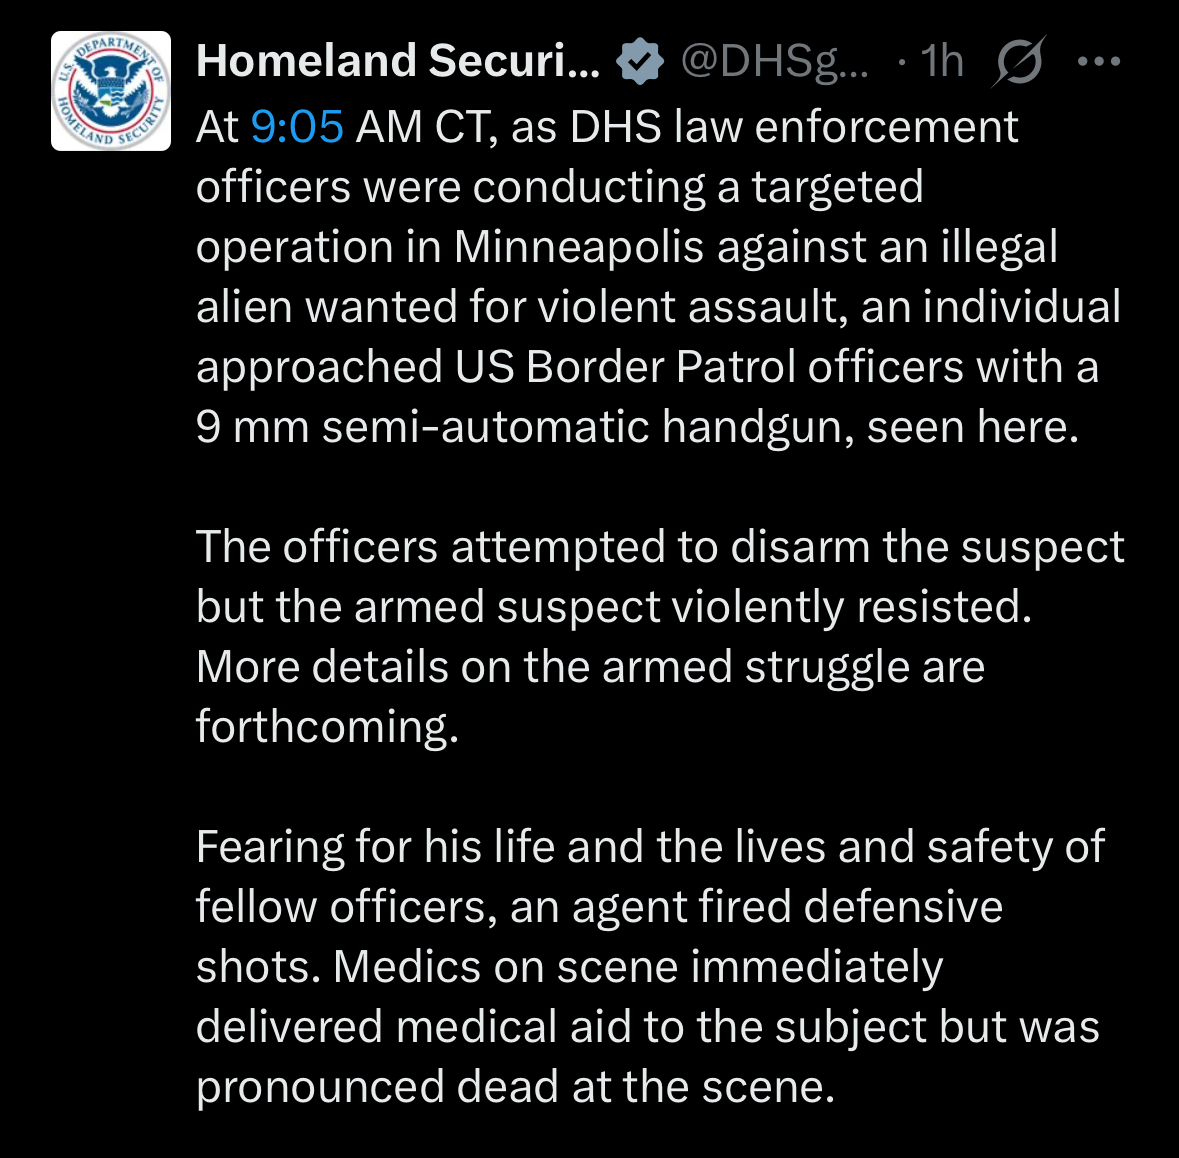Open the Homeland Security seal profile avatar
Screen dimensions: 1179x1158
pyautogui.click(x=111, y=91)
